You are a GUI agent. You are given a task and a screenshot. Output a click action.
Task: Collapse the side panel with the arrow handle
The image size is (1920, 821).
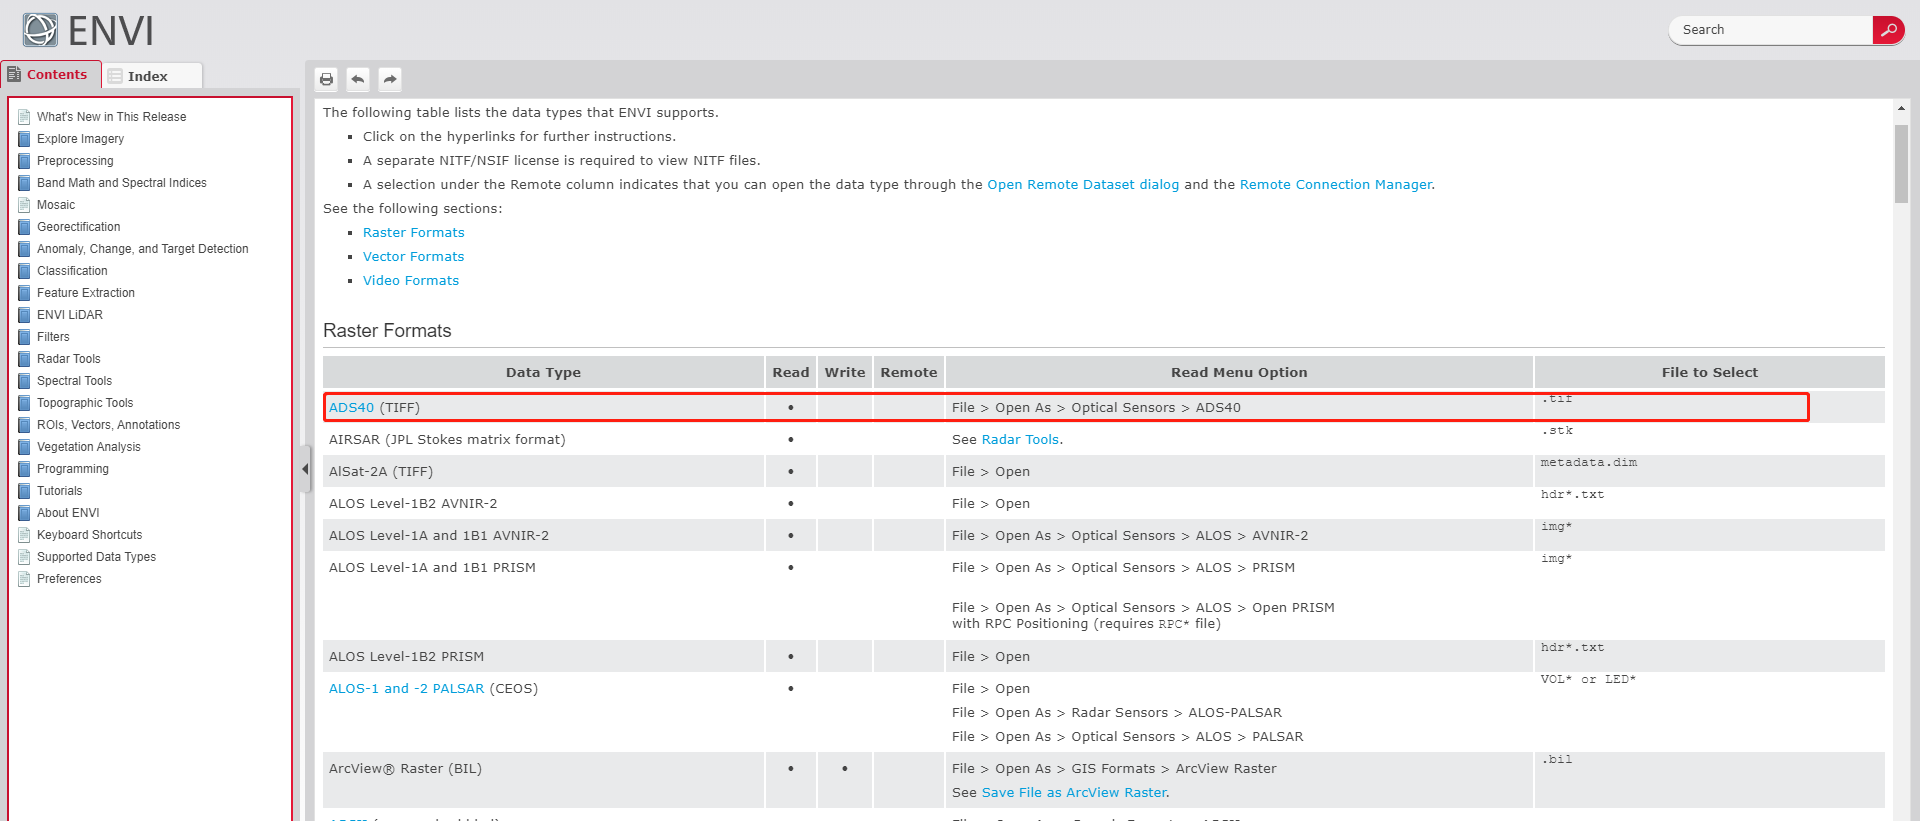point(305,469)
